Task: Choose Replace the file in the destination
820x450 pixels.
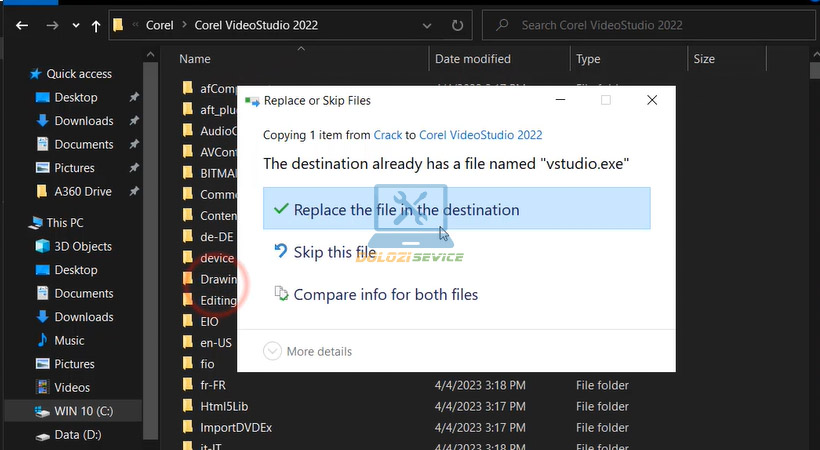Action: tap(406, 210)
